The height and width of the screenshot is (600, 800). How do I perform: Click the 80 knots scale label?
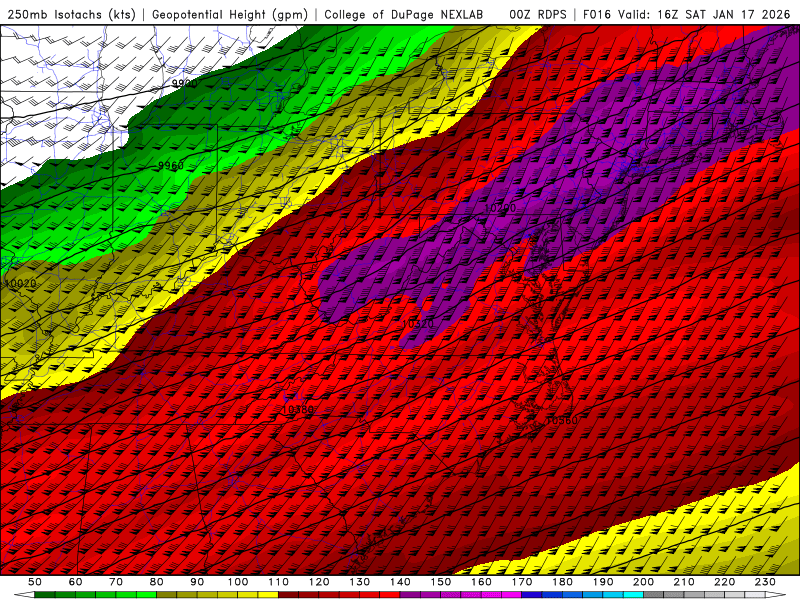157,582
